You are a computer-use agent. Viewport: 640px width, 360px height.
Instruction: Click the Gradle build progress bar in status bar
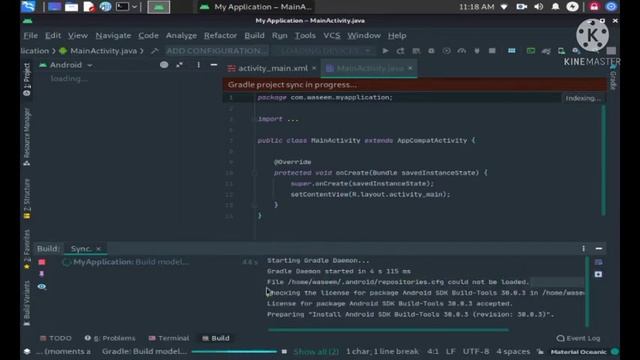234,351
